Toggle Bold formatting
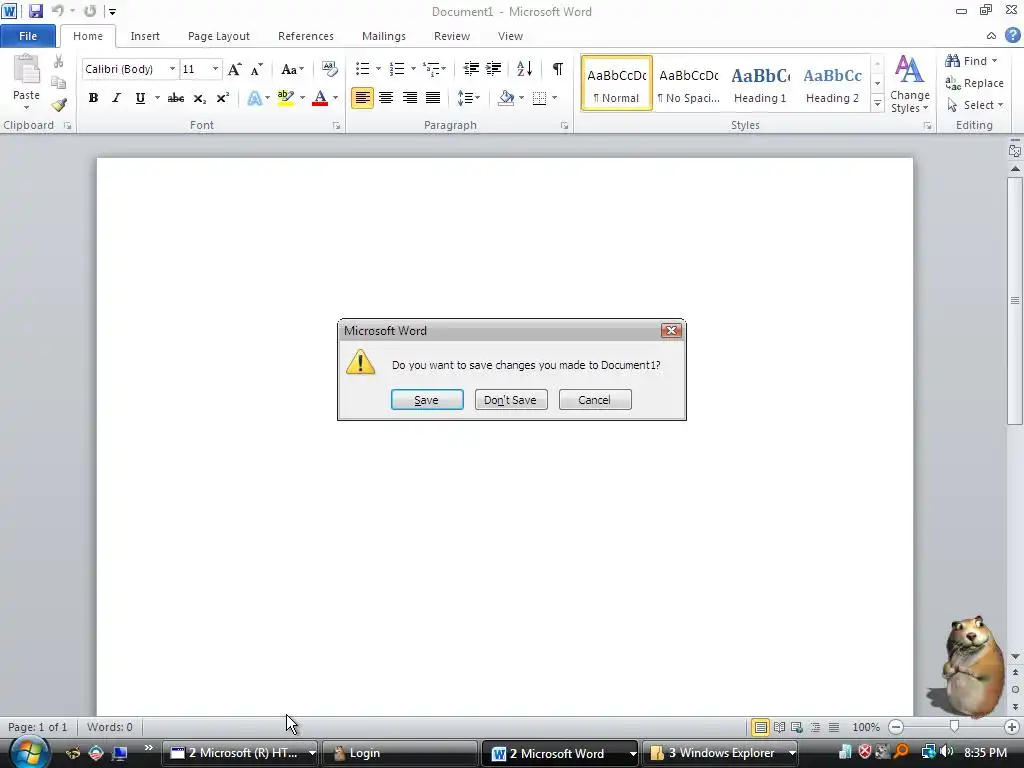This screenshot has height=768, width=1024. coord(93,98)
